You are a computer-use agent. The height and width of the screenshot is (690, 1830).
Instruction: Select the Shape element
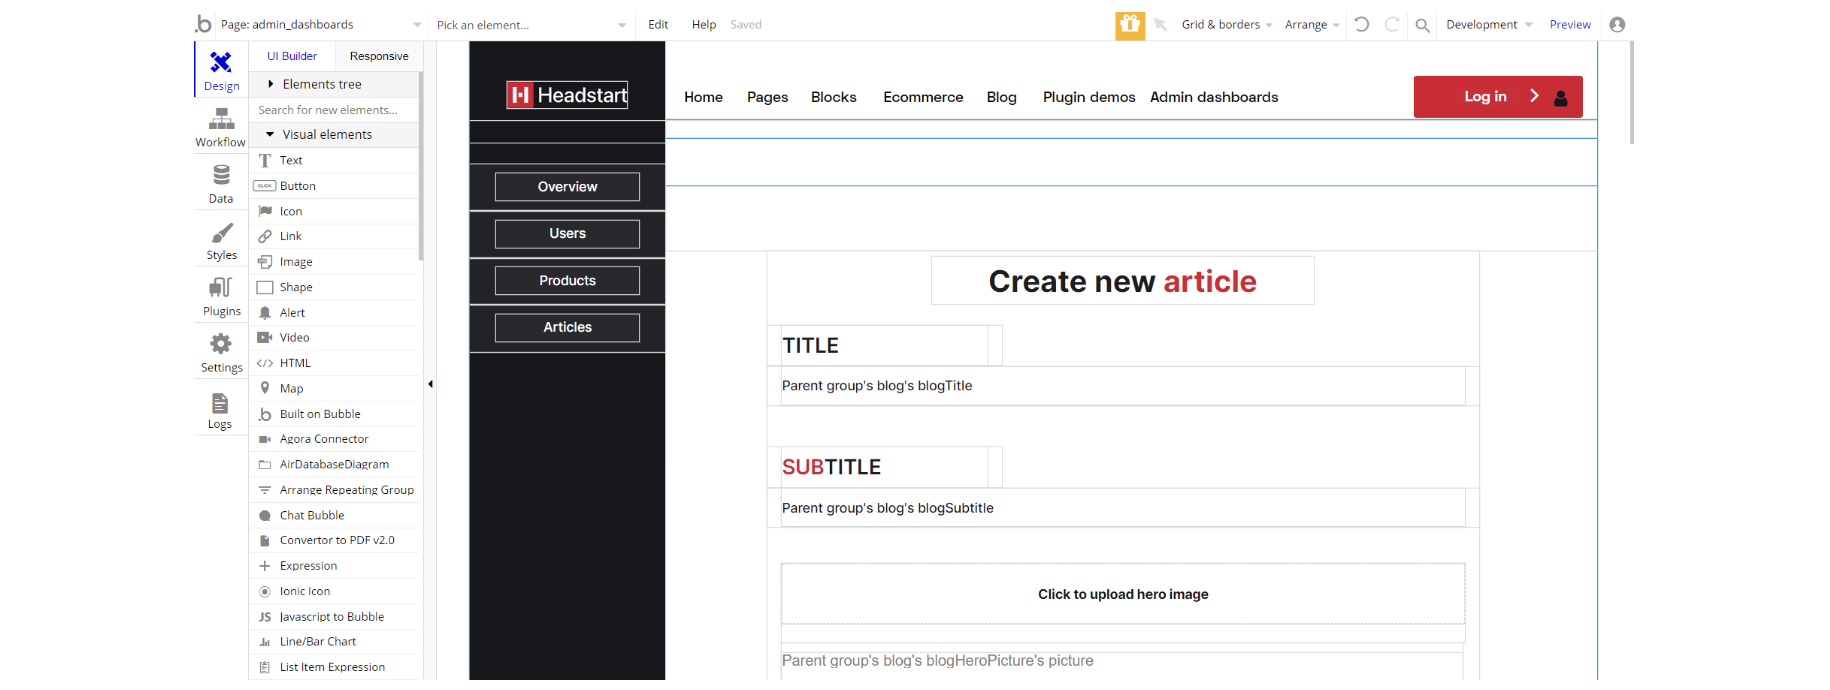335,287
